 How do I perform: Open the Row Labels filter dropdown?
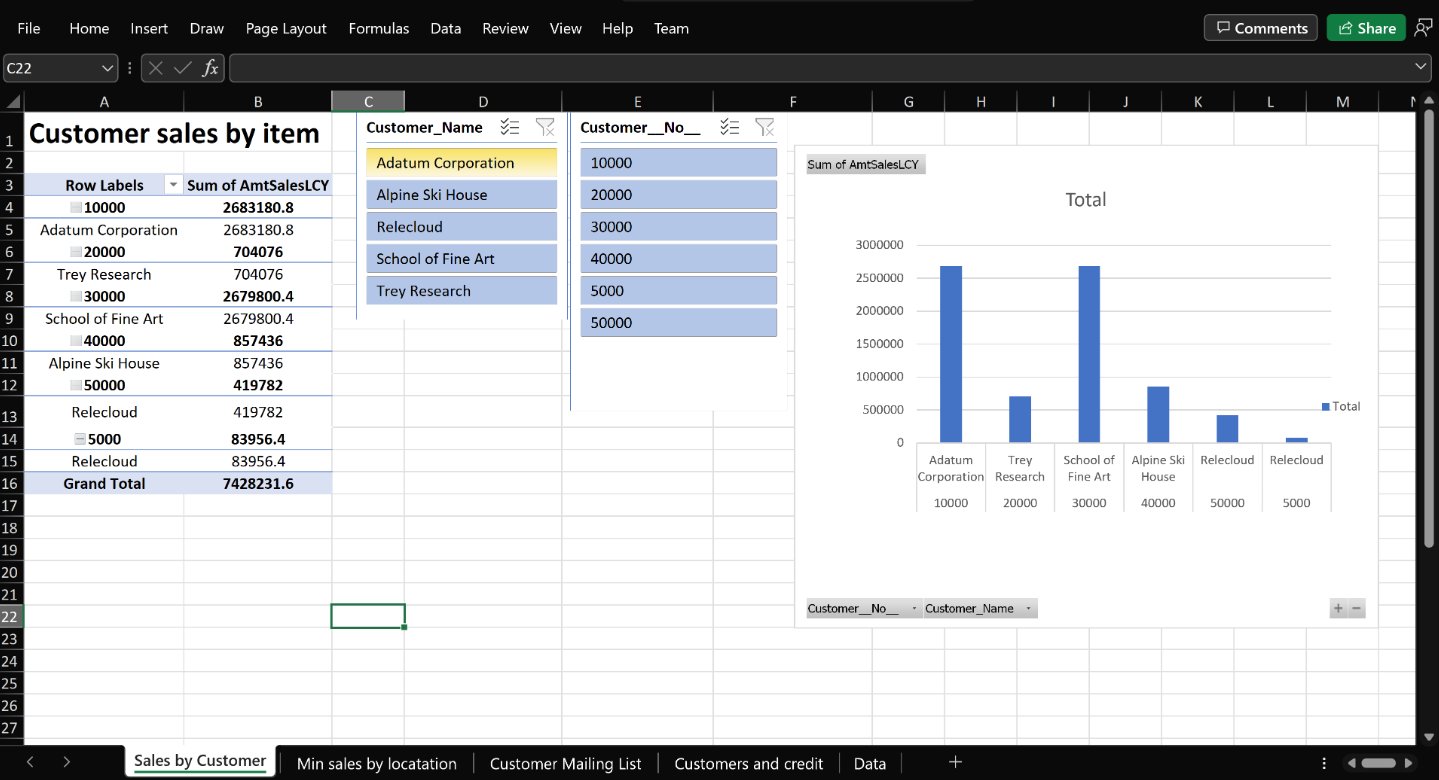click(172, 185)
